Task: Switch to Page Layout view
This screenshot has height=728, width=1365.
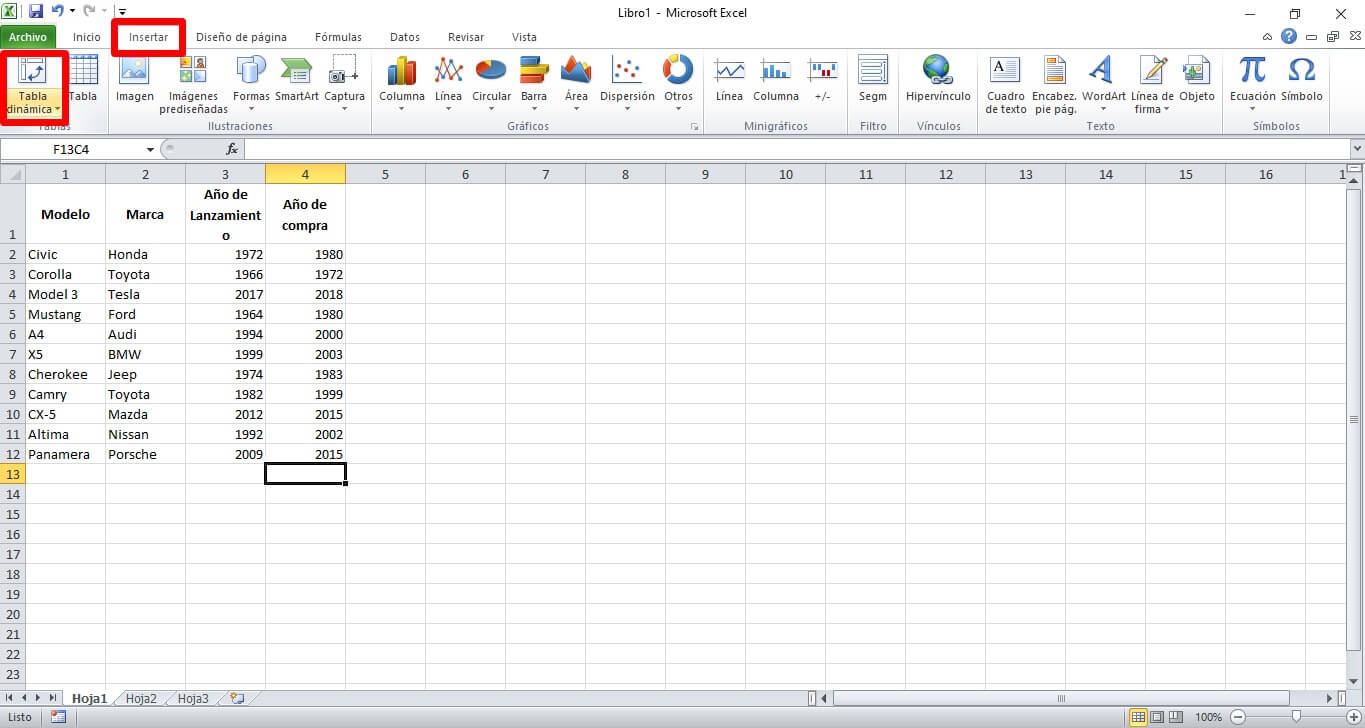Action: (1156, 717)
